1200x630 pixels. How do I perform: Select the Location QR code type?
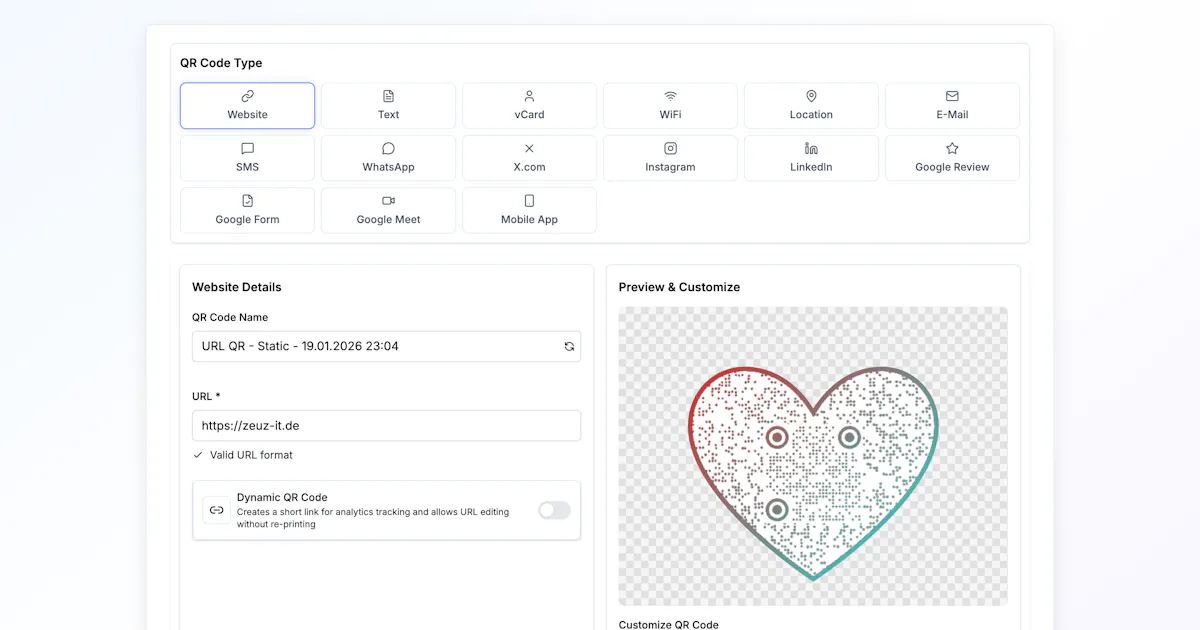click(x=811, y=105)
